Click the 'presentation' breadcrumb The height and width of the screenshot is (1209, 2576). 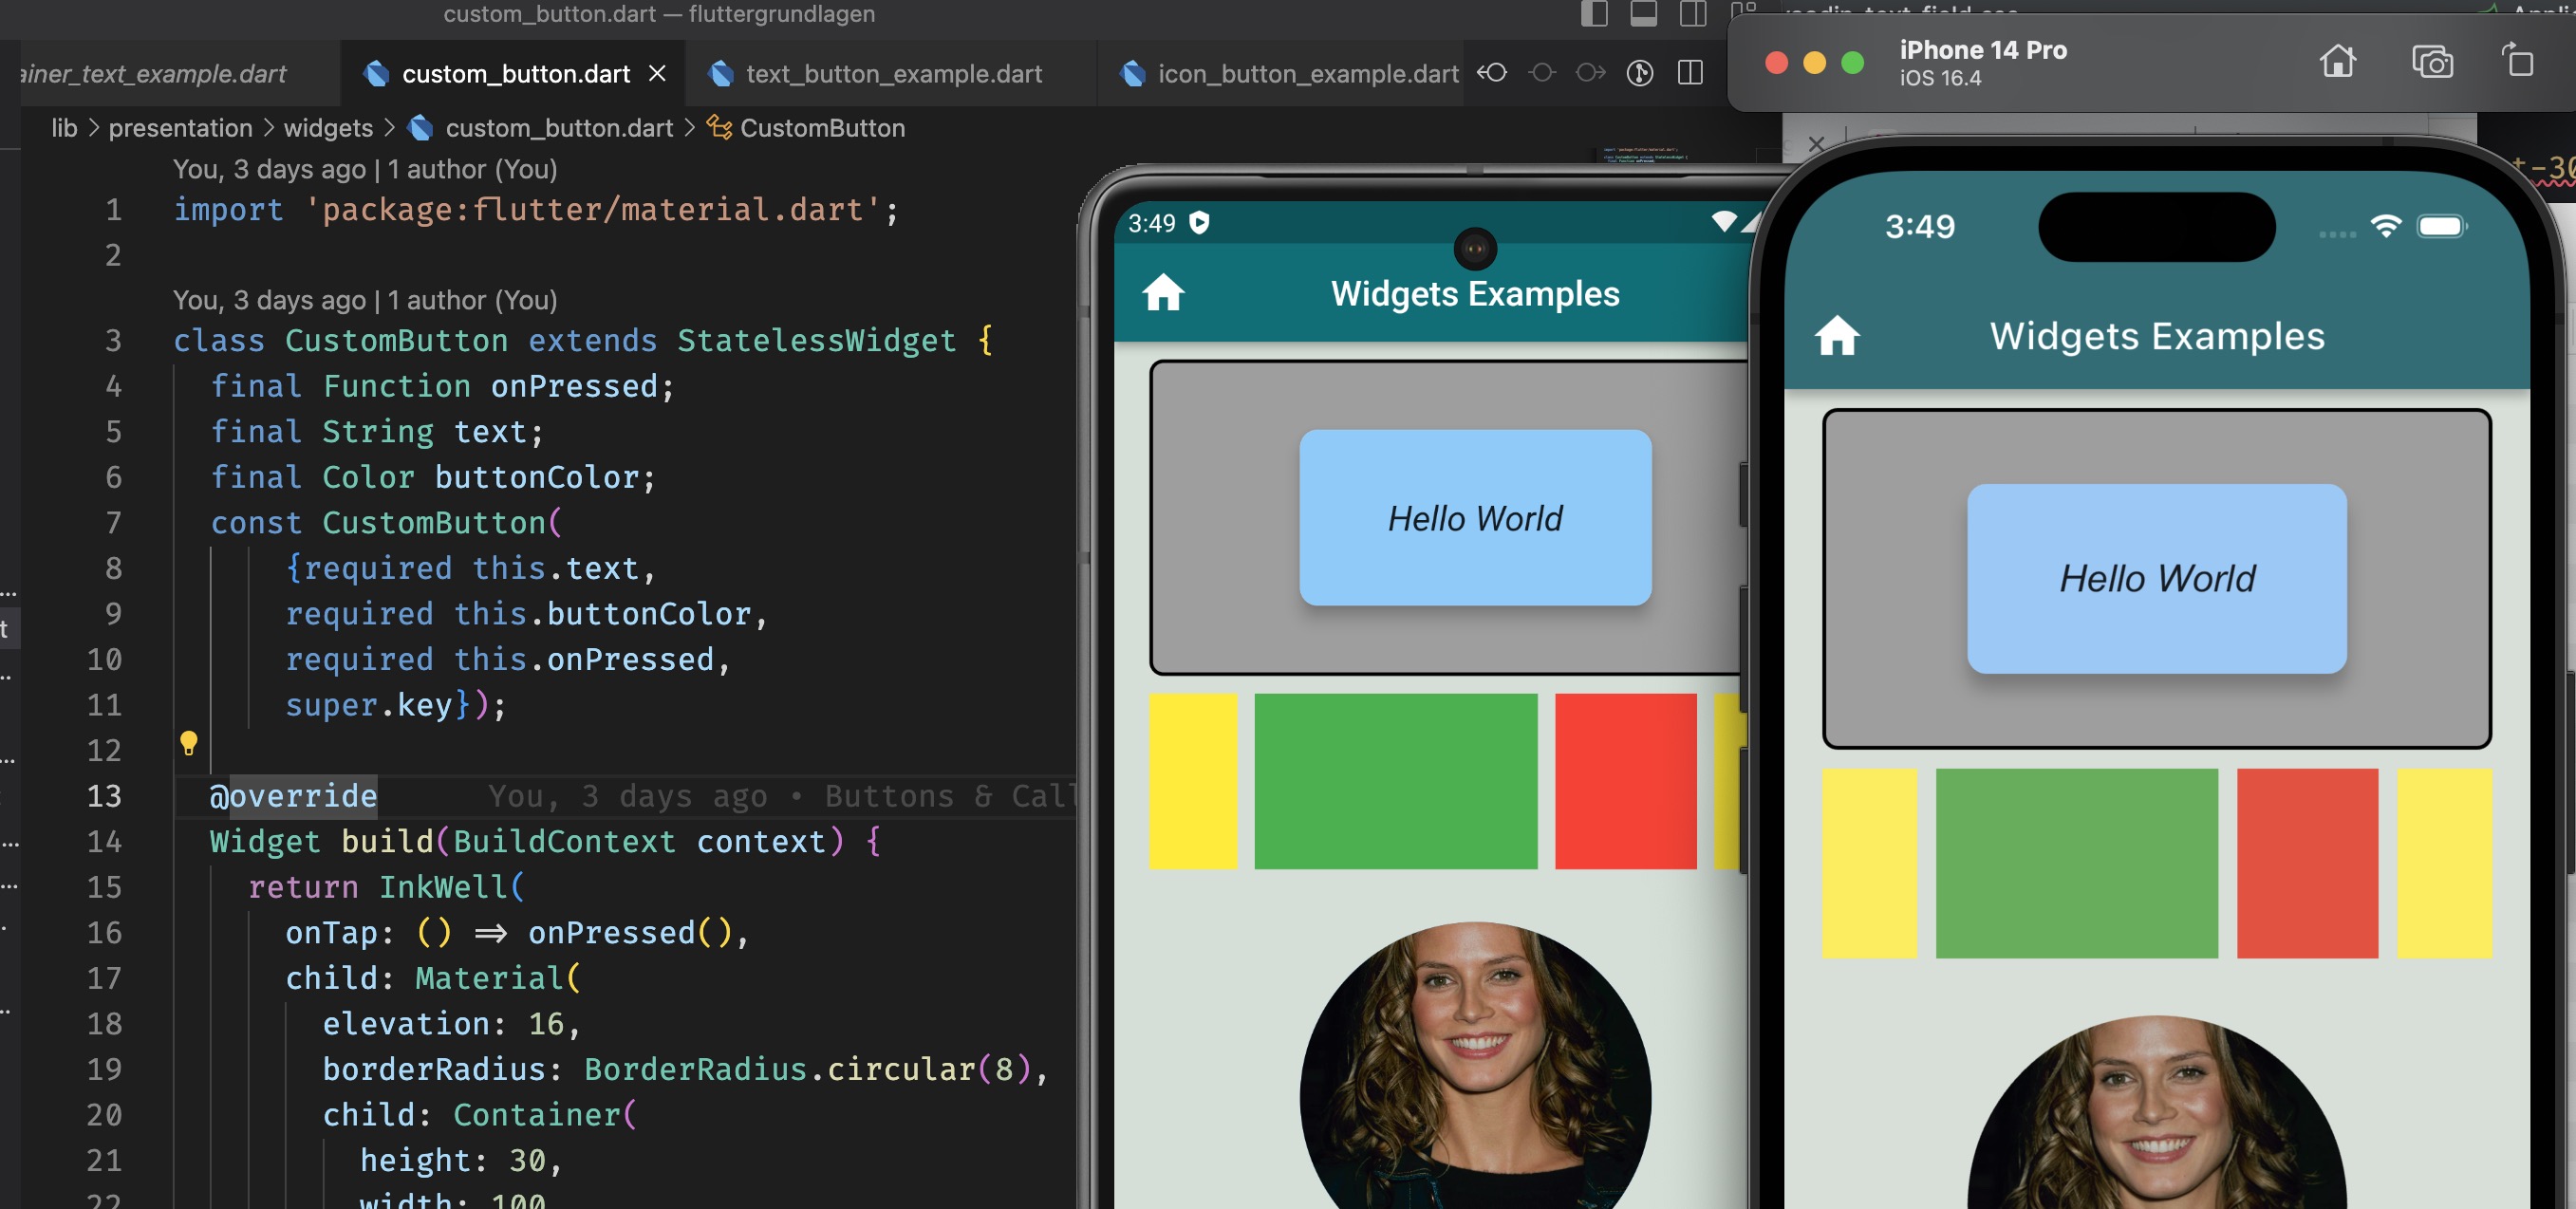pos(180,128)
